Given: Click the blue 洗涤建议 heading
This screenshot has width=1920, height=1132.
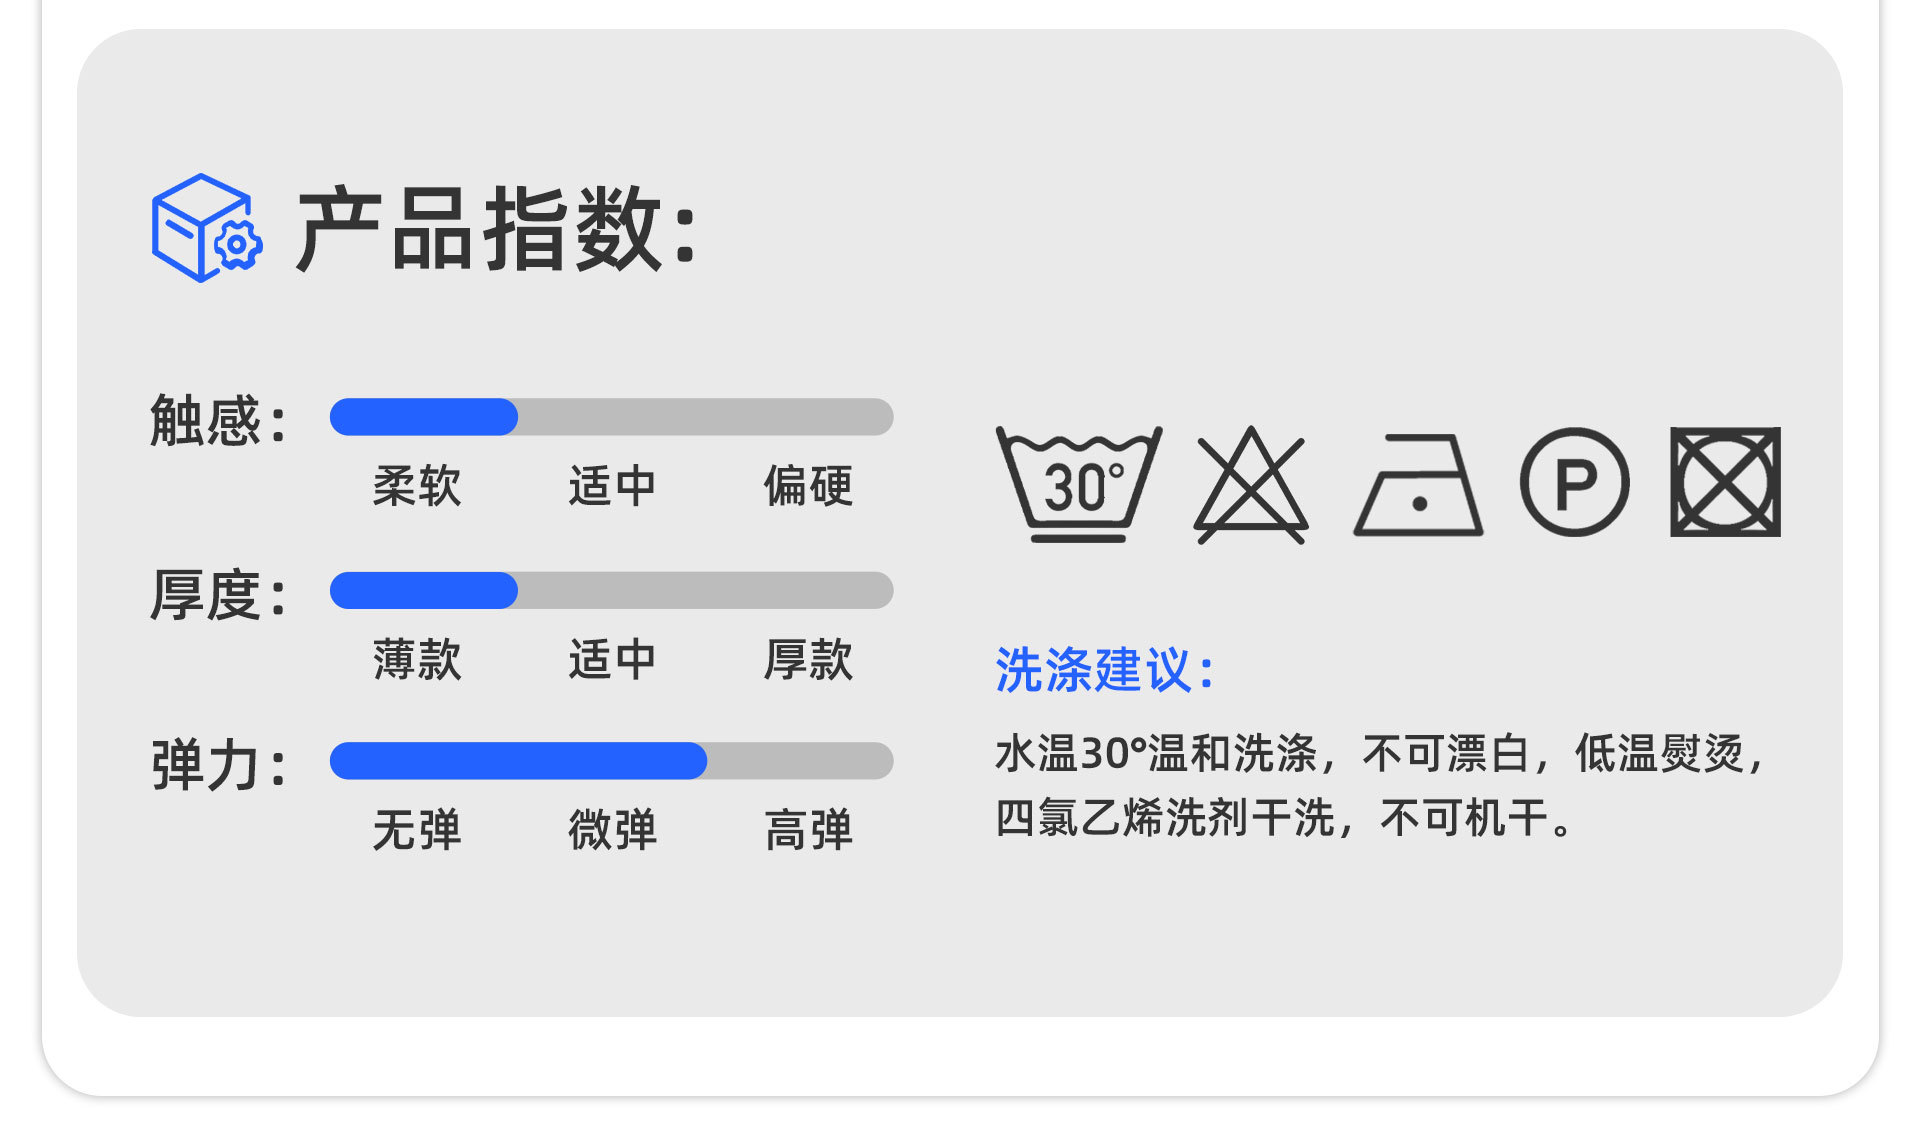Looking at the screenshot, I should [1104, 670].
